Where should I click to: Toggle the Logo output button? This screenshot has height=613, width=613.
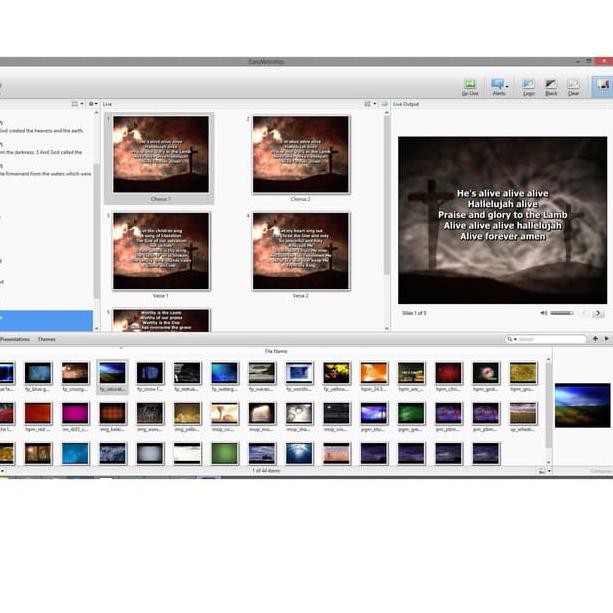click(528, 86)
